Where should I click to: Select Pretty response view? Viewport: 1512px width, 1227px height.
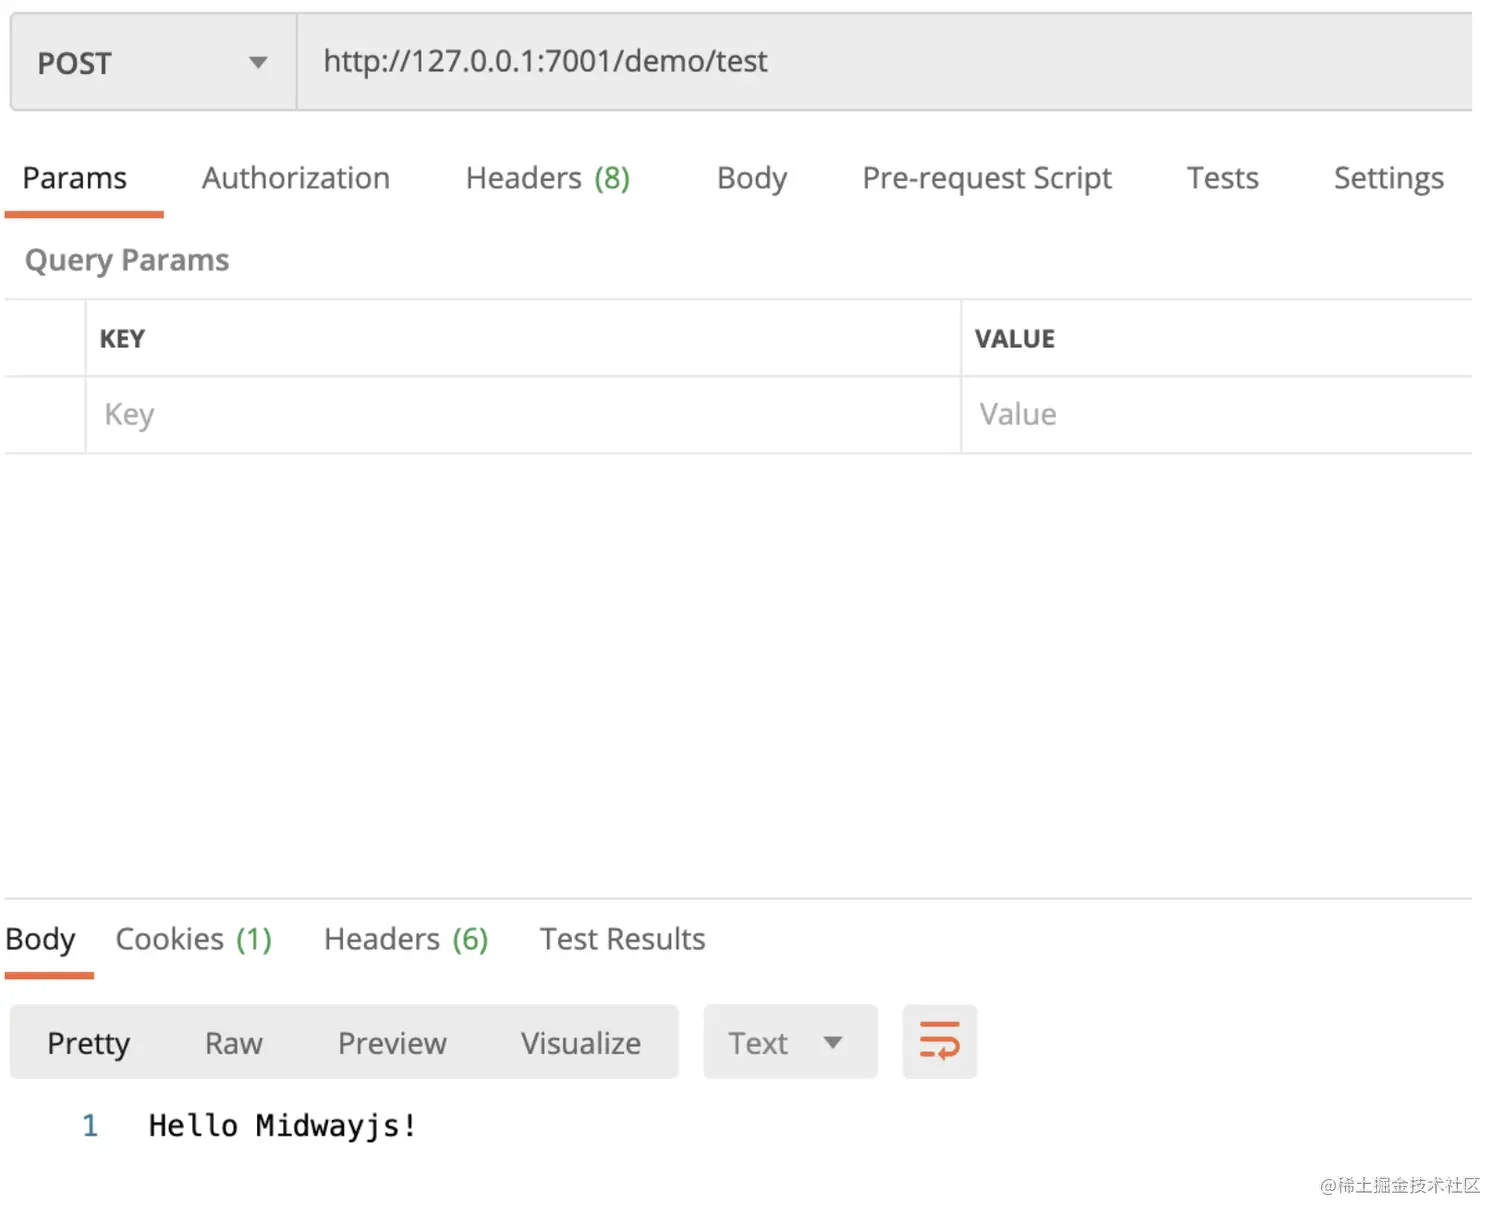pyautogui.click(x=89, y=1044)
